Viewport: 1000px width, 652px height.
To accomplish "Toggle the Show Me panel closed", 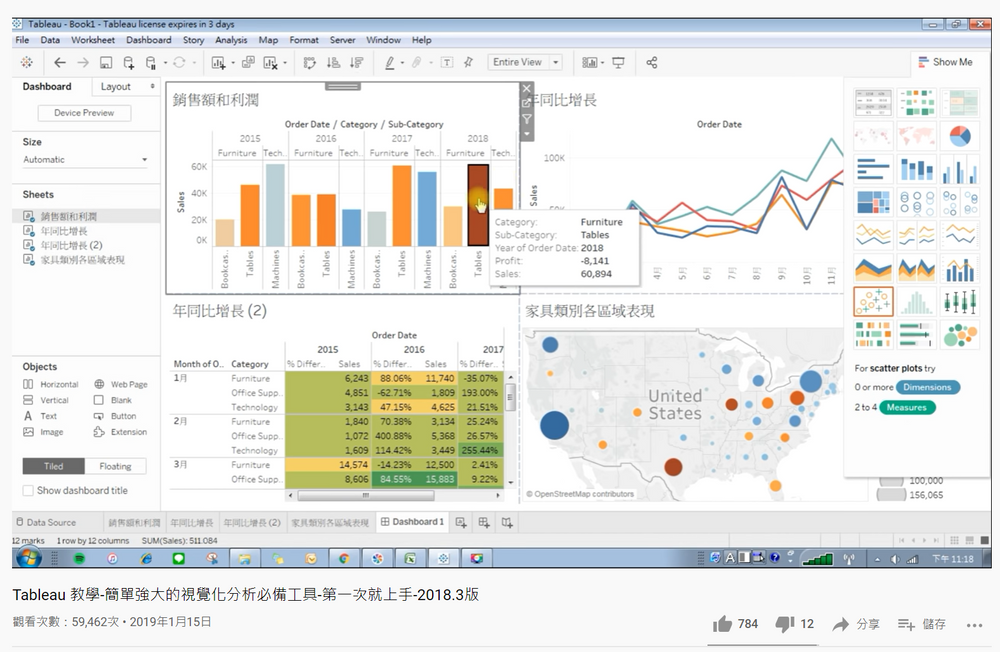I will (944, 61).
